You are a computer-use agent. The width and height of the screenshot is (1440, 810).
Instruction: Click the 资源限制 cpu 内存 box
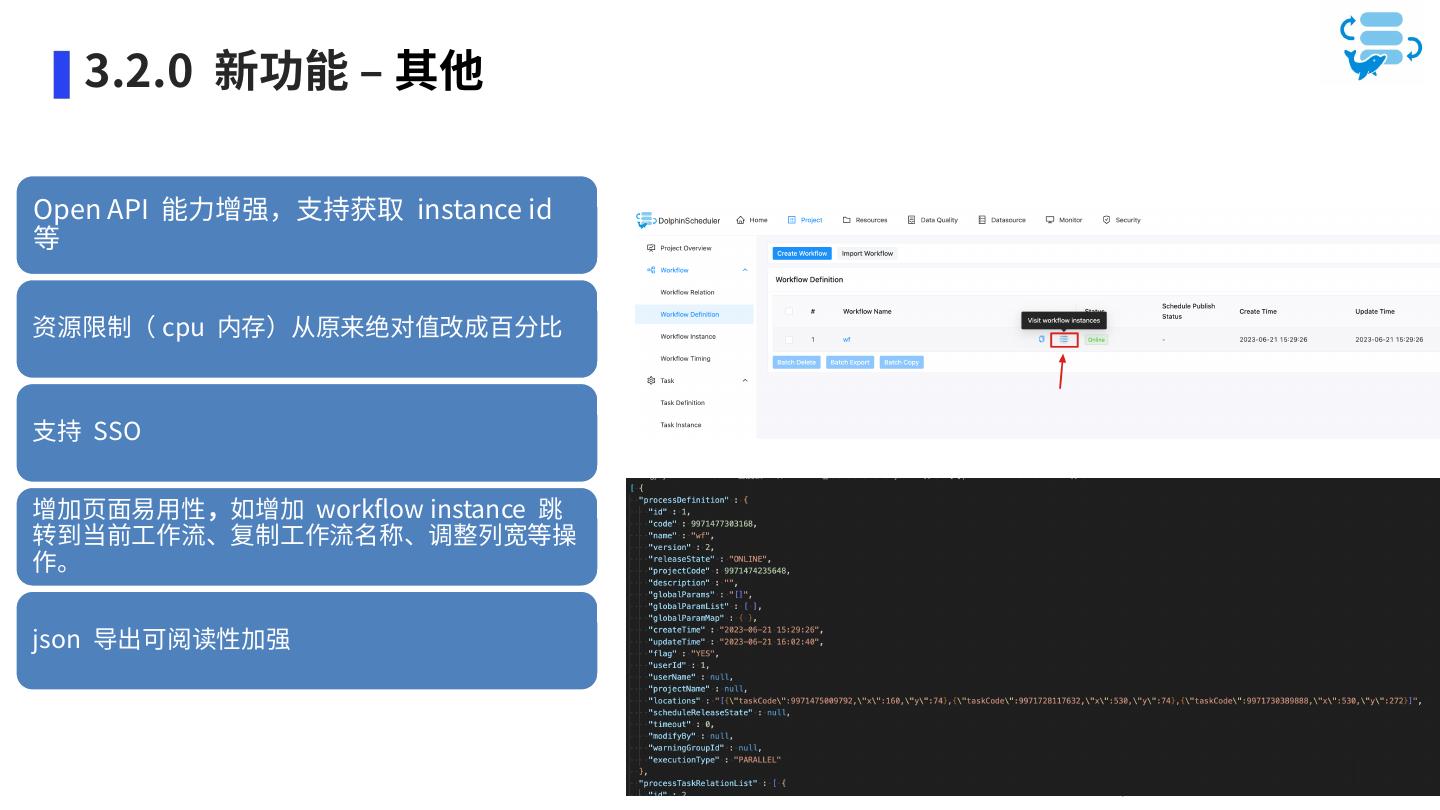(307, 329)
